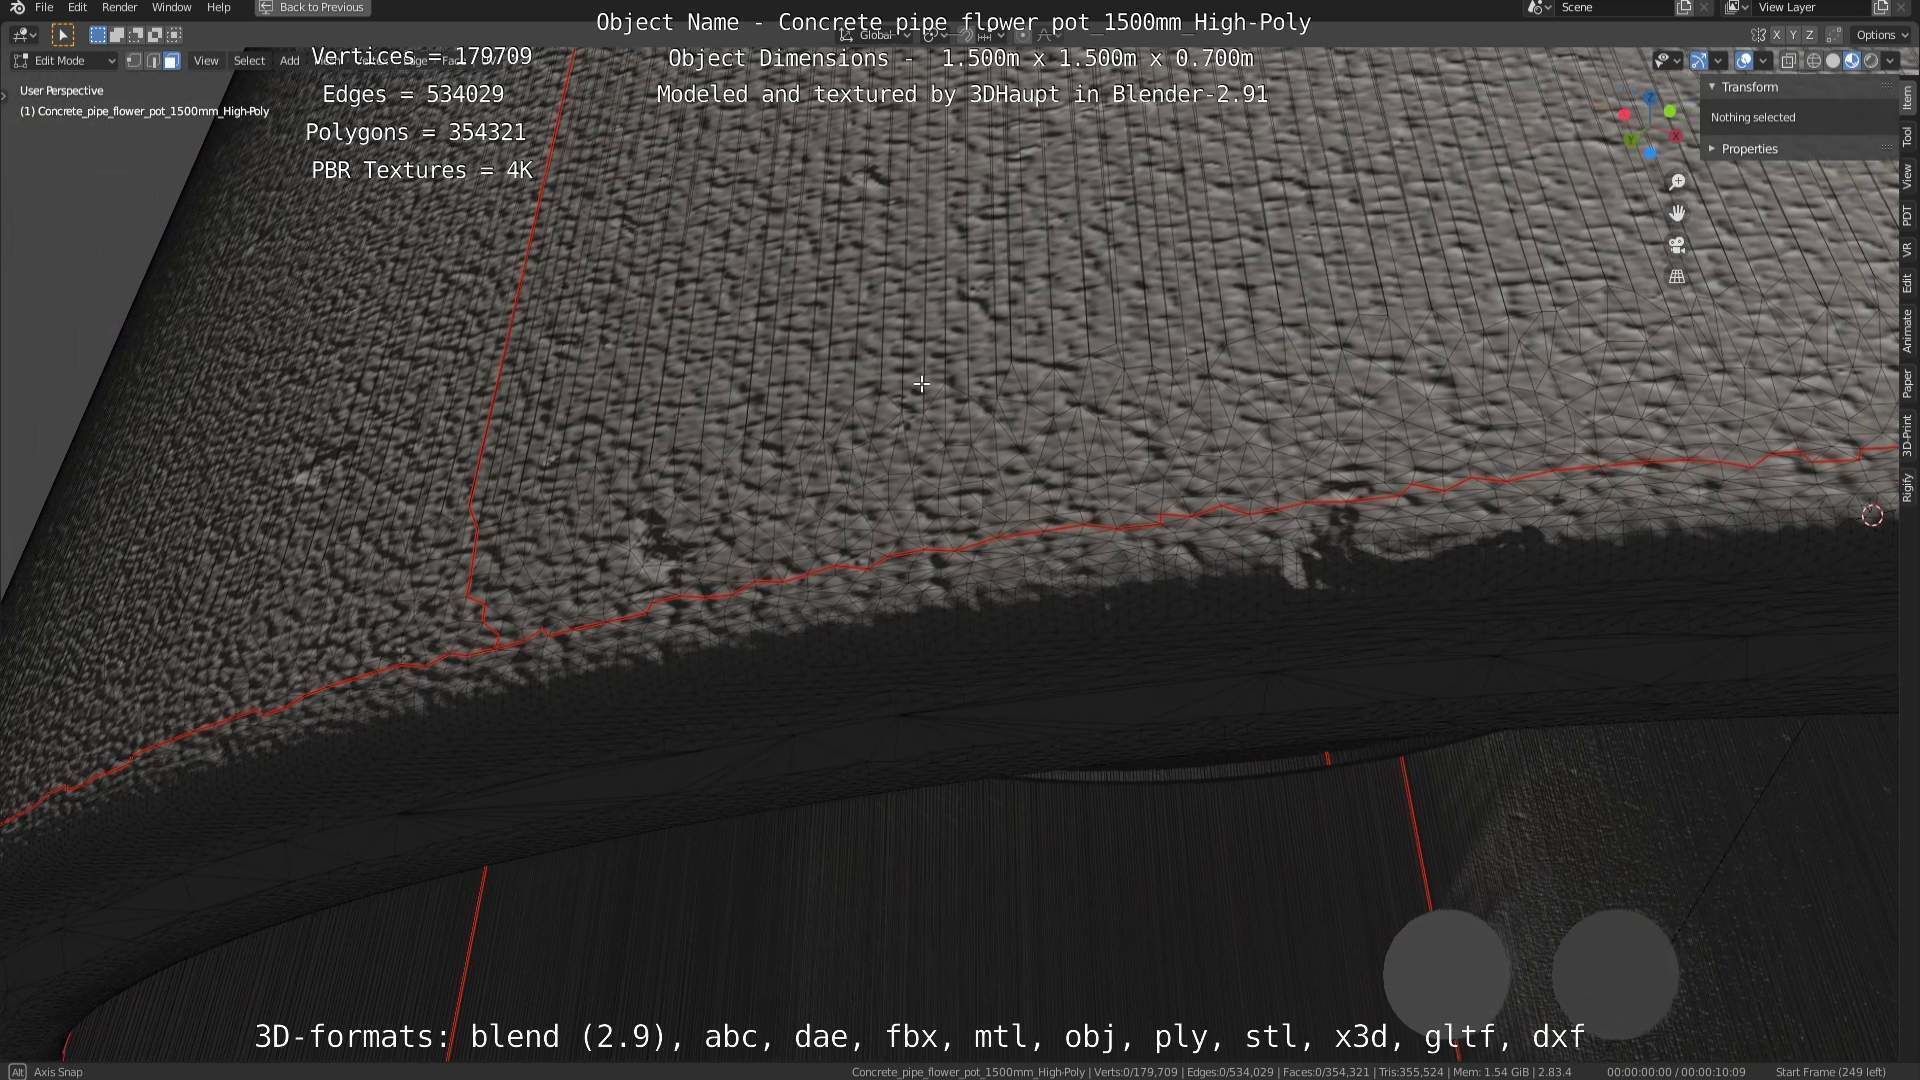The height and width of the screenshot is (1080, 1920).
Task: Open the Render menu
Action: [x=119, y=7]
